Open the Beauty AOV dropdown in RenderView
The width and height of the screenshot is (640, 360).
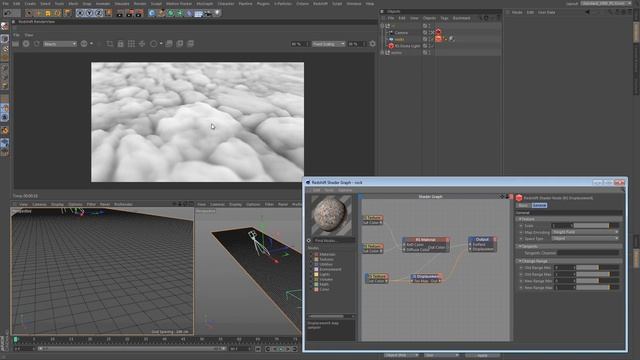click(60, 44)
